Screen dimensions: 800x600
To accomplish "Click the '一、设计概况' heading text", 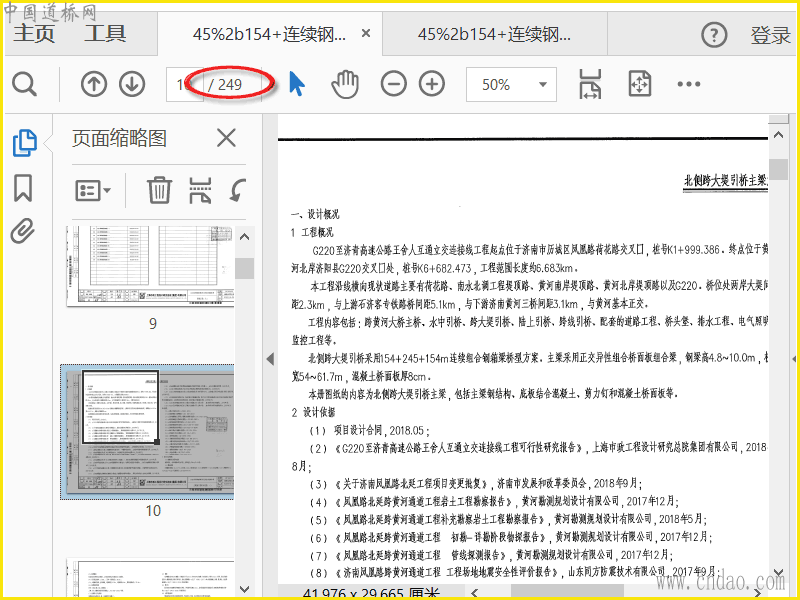I will [x=315, y=214].
